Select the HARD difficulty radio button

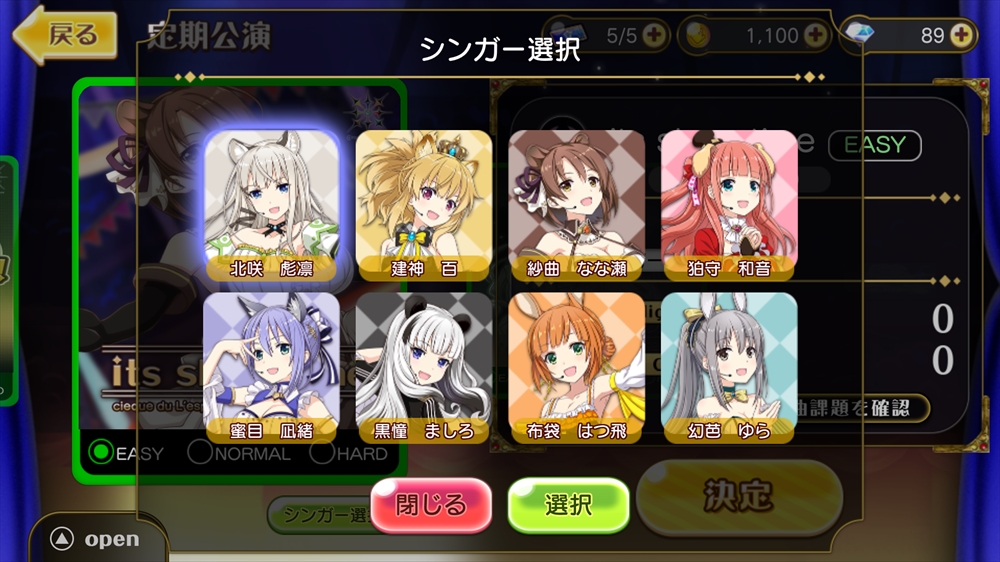pos(322,452)
